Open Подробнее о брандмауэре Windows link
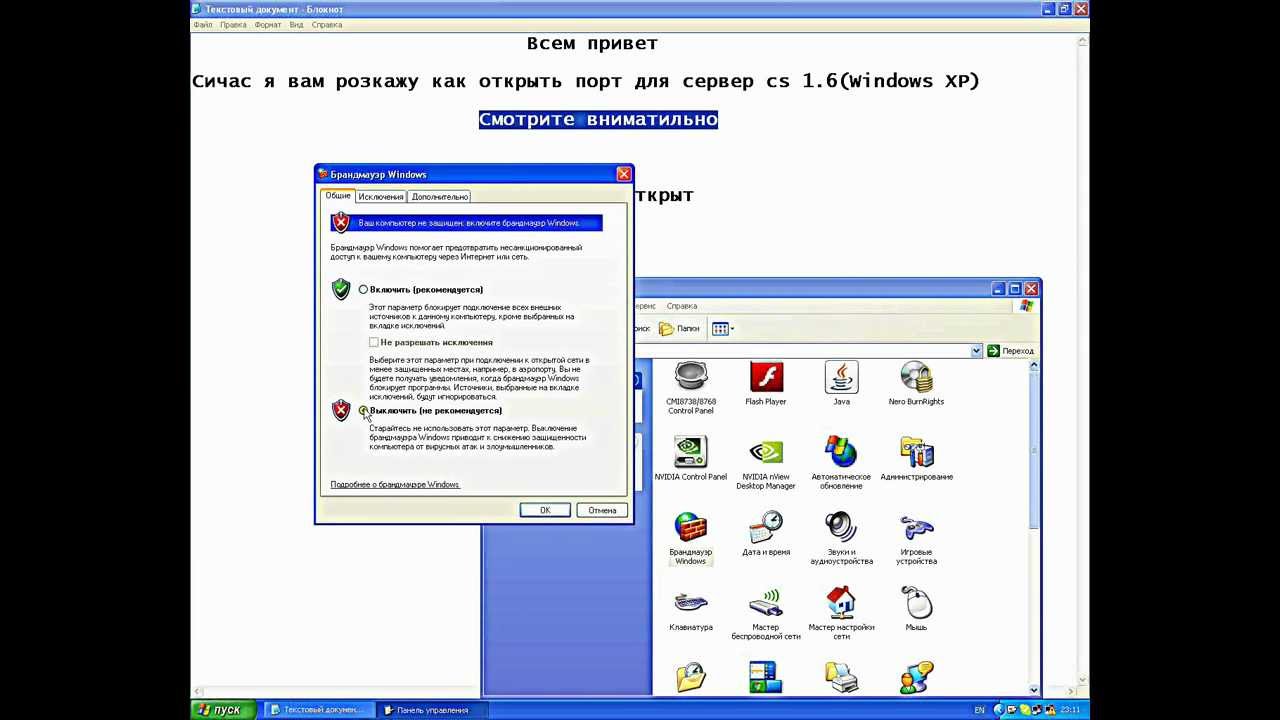 (x=395, y=484)
